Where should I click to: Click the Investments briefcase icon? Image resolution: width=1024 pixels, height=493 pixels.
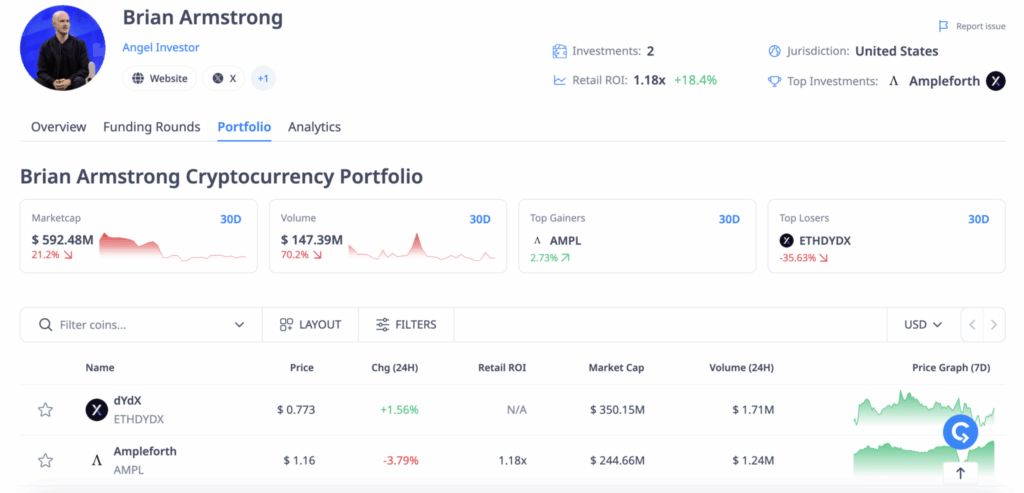click(559, 51)
